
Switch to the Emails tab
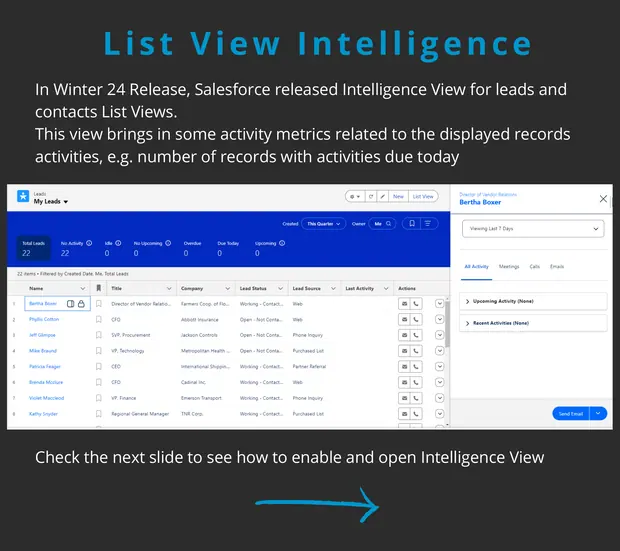557,267
